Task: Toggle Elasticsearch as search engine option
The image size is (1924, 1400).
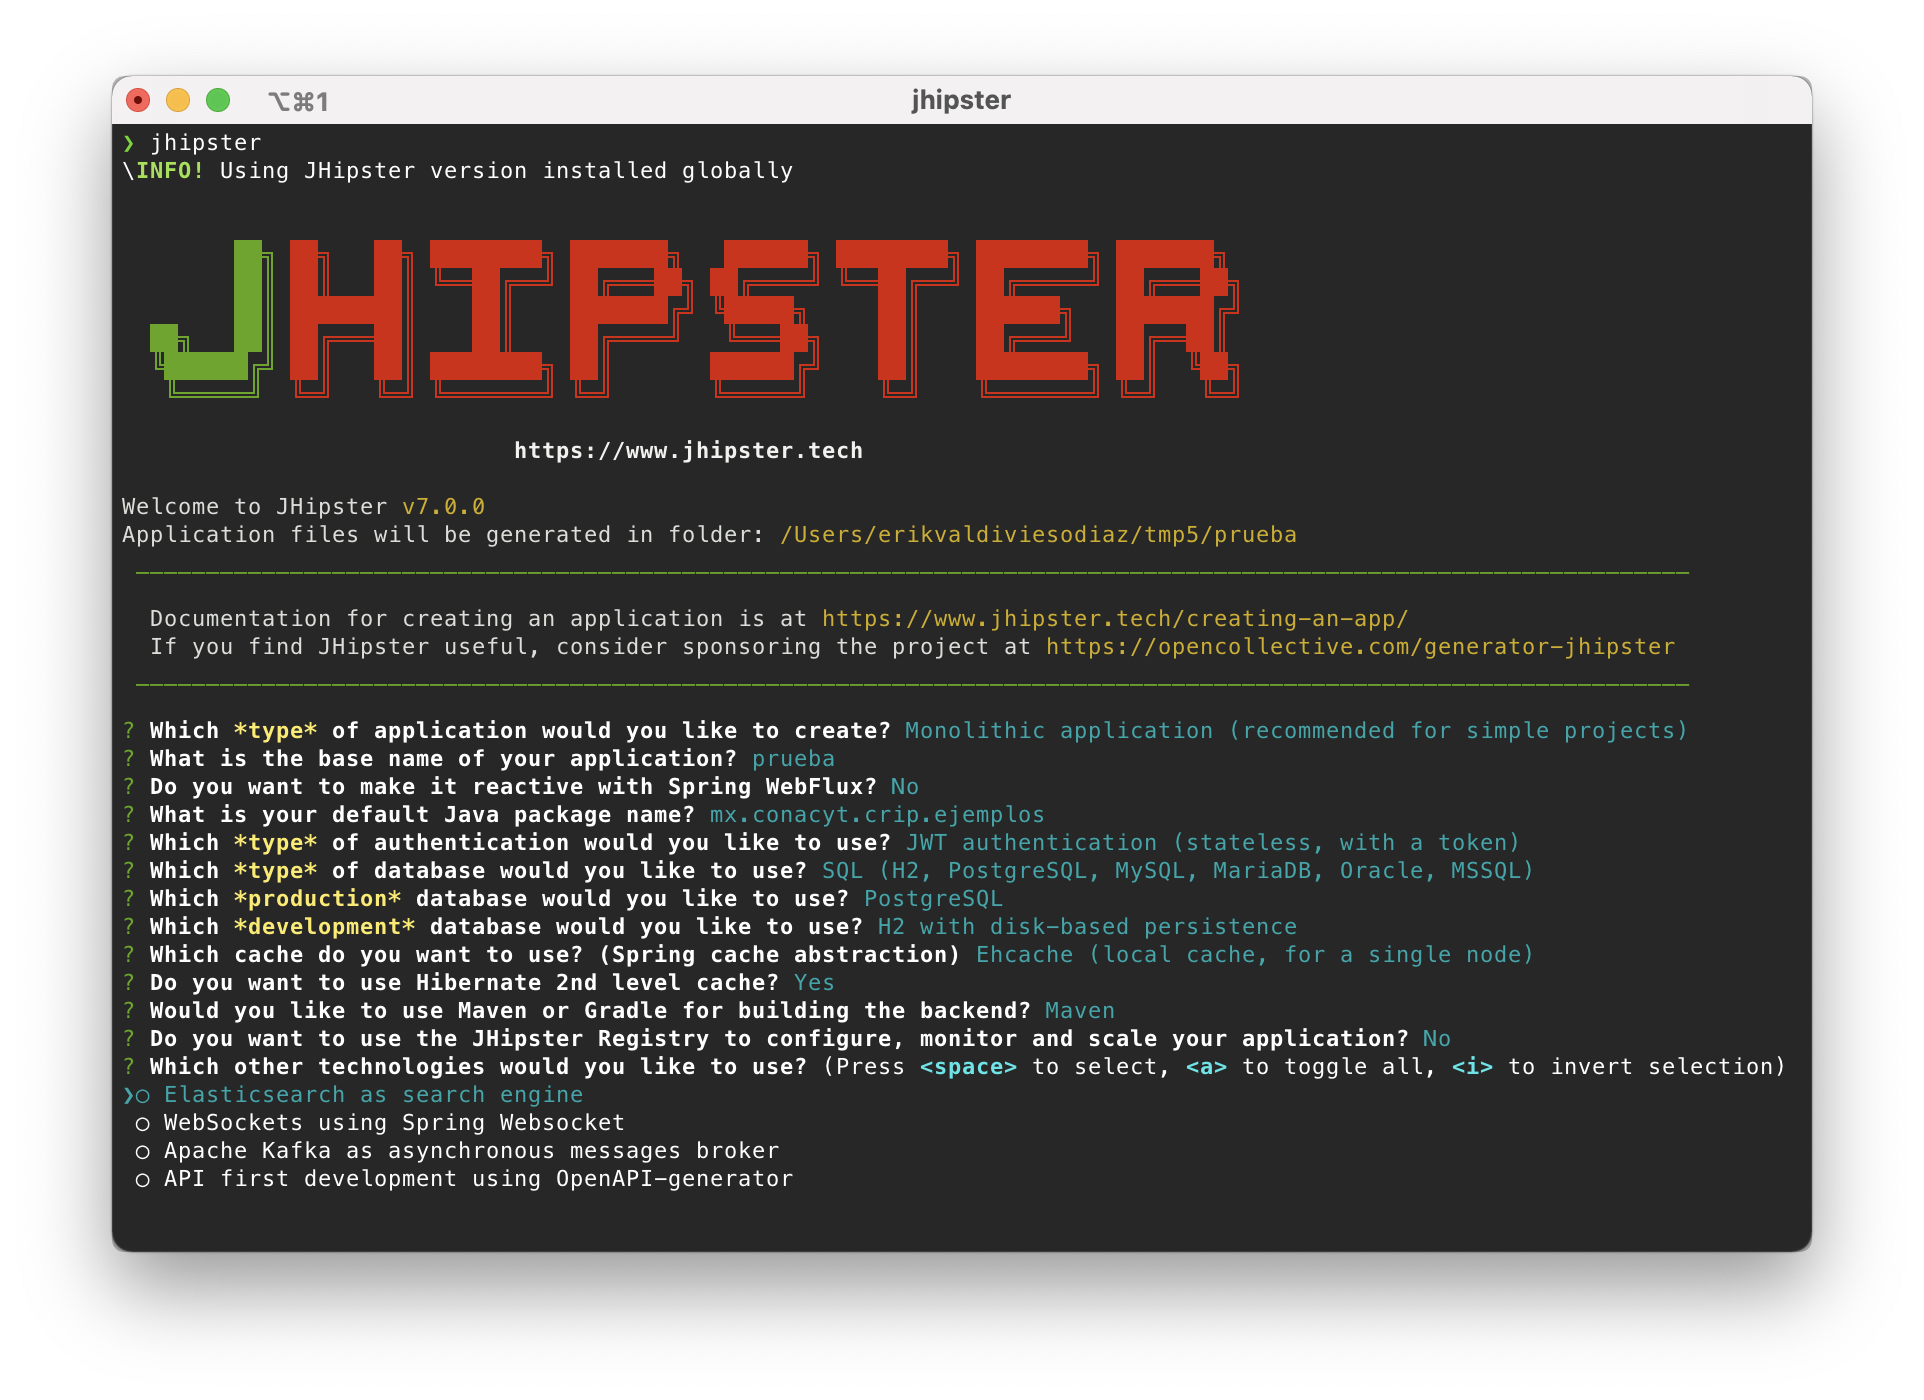Action: point(360,1095)
